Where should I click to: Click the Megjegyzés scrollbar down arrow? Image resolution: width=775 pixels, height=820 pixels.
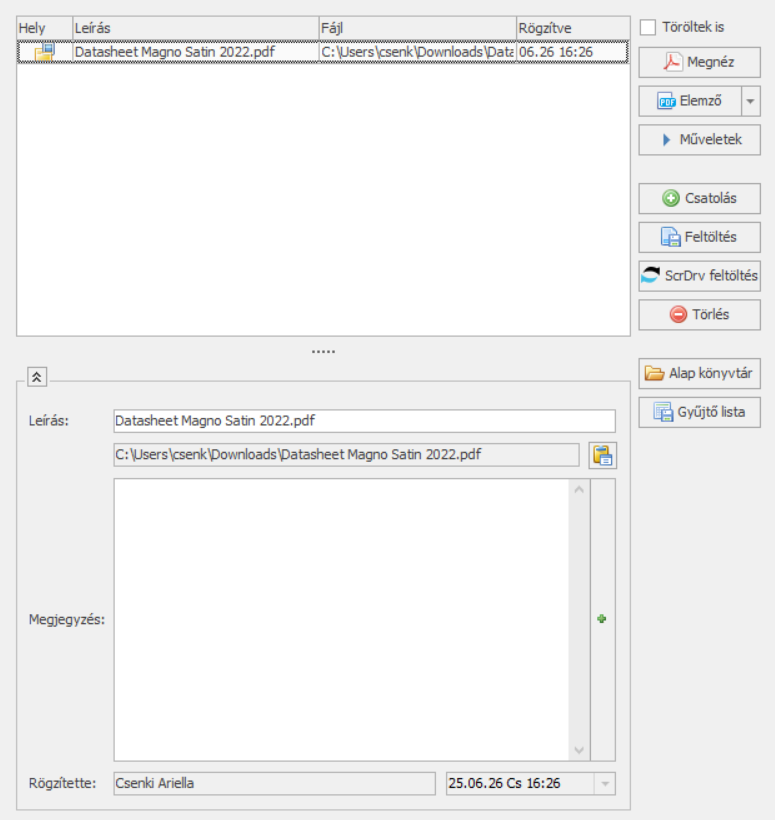[579, 749]
